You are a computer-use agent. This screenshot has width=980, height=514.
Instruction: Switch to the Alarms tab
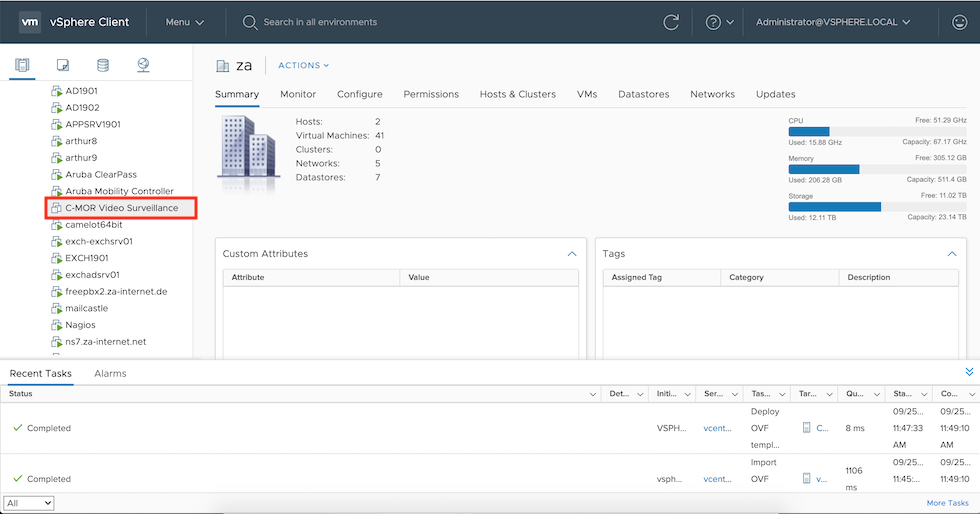click(110, 373)
